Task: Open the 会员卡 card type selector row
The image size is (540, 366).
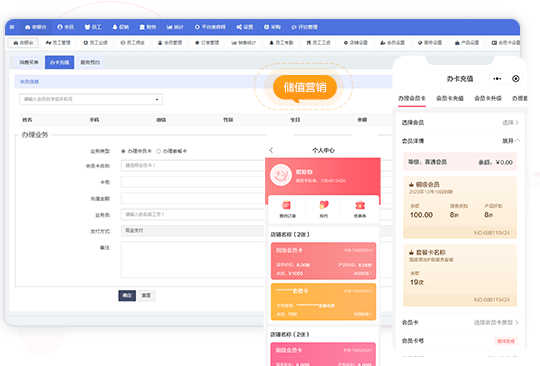Action: click(x=460, y=323)
